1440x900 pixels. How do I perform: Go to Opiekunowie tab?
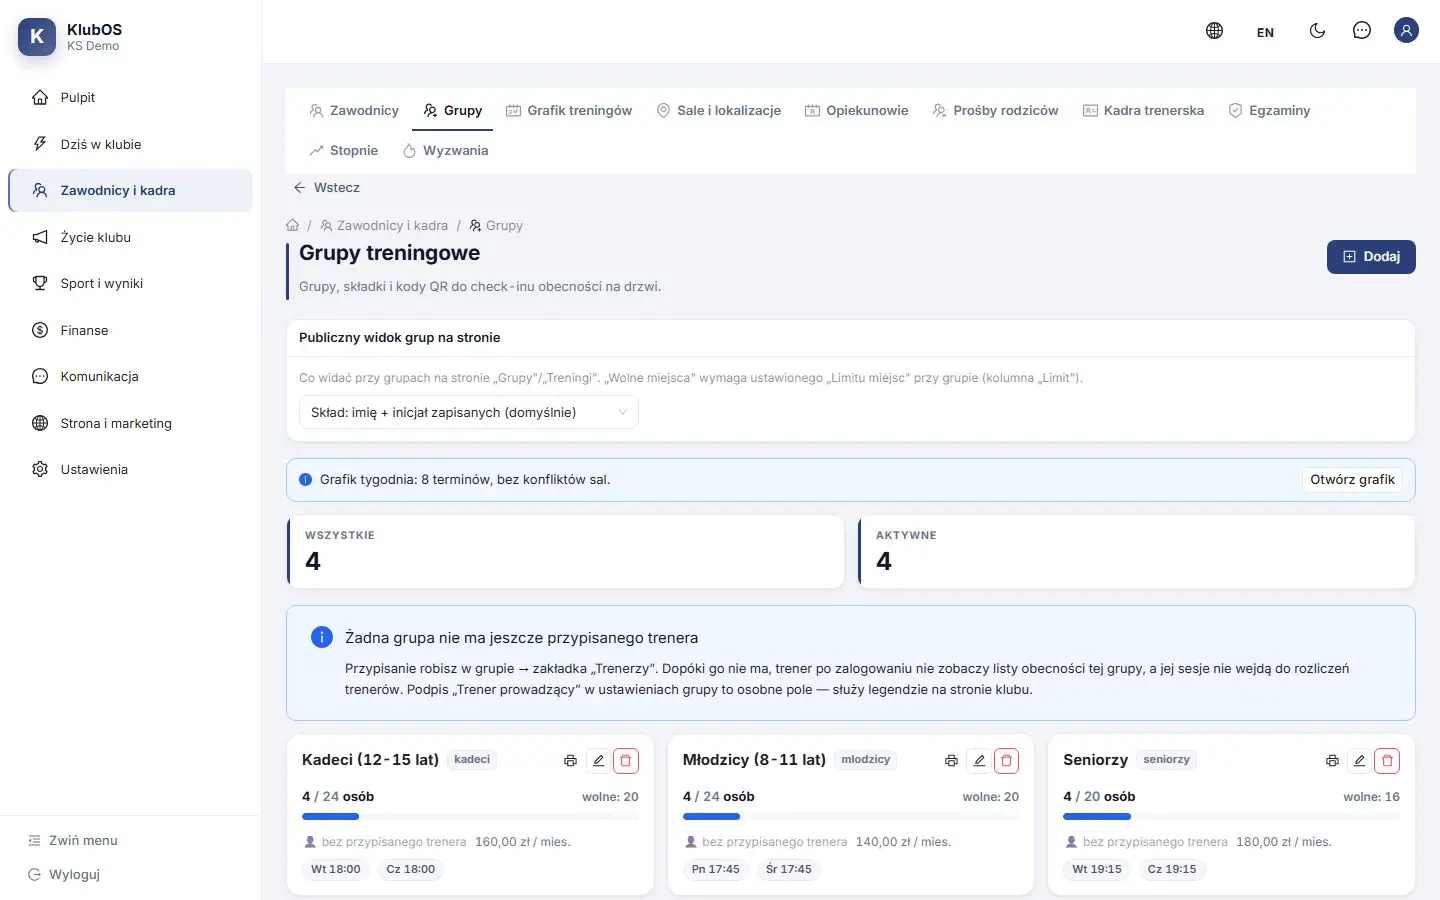[x=857, y=111]
